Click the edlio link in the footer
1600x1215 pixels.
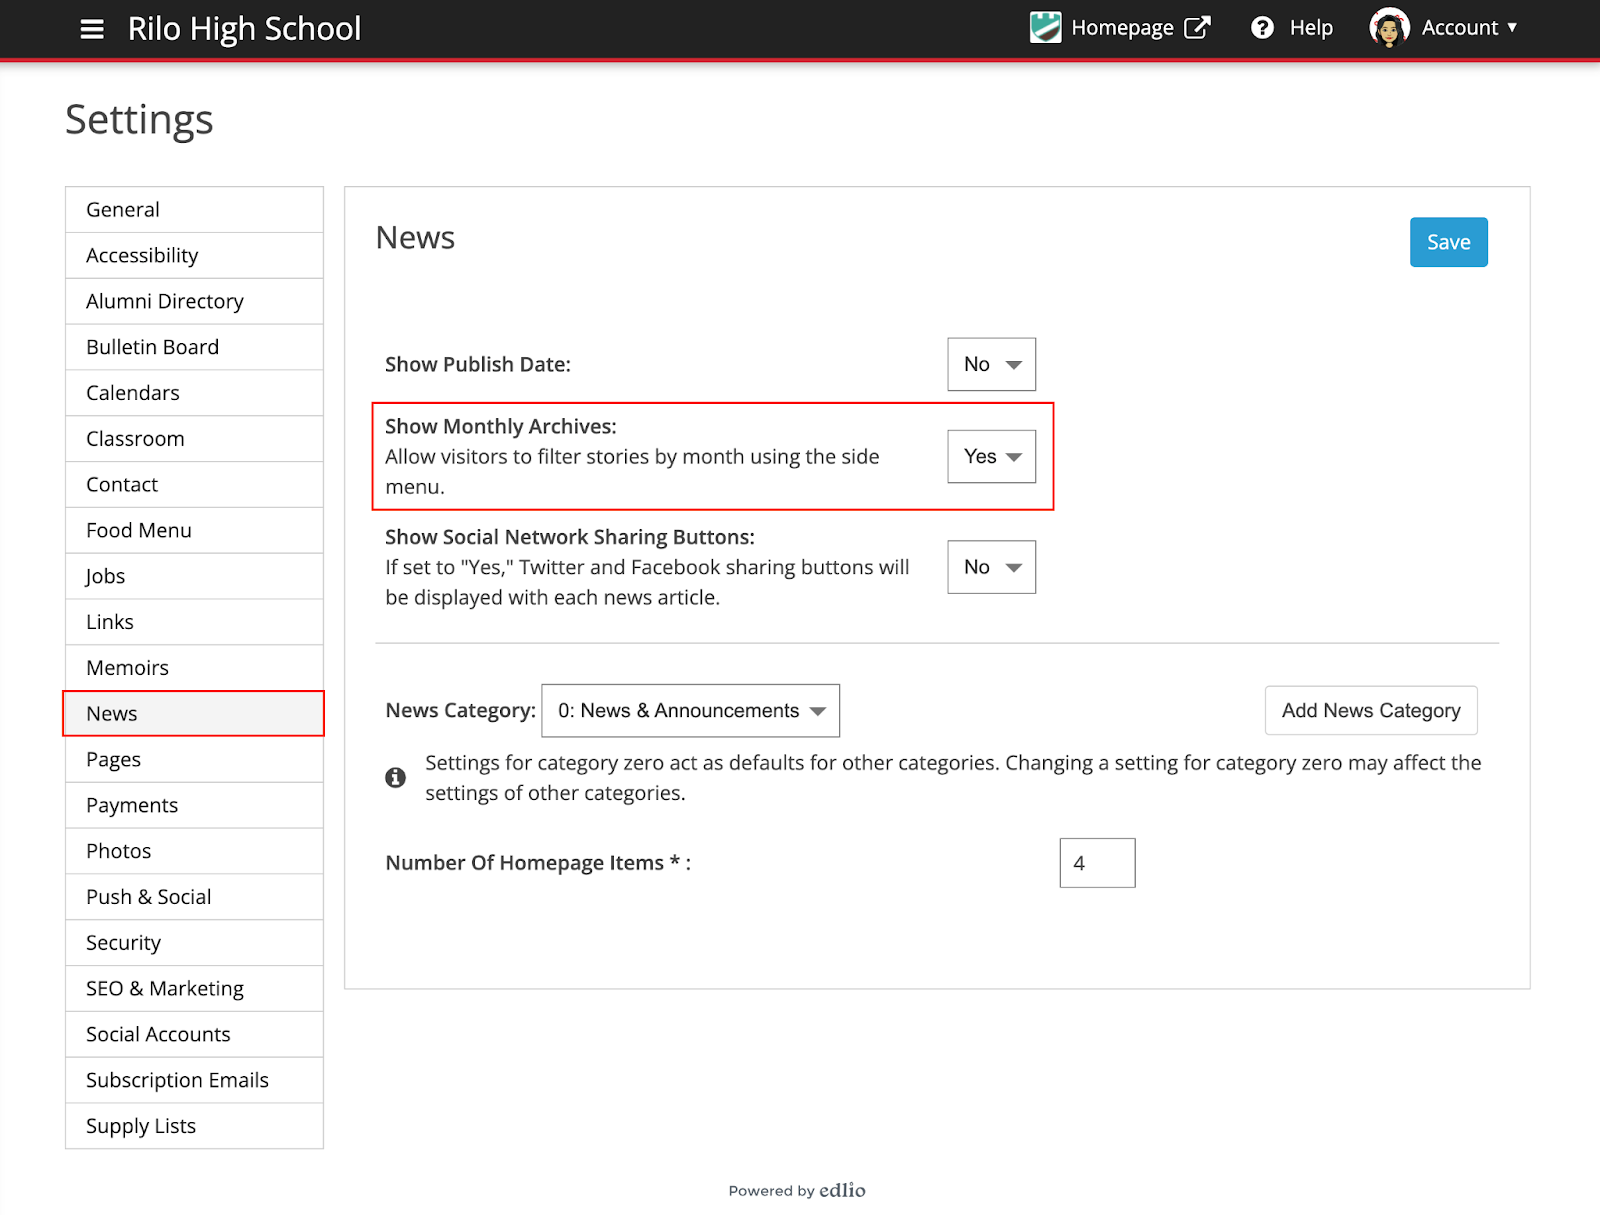(842, 1190)
